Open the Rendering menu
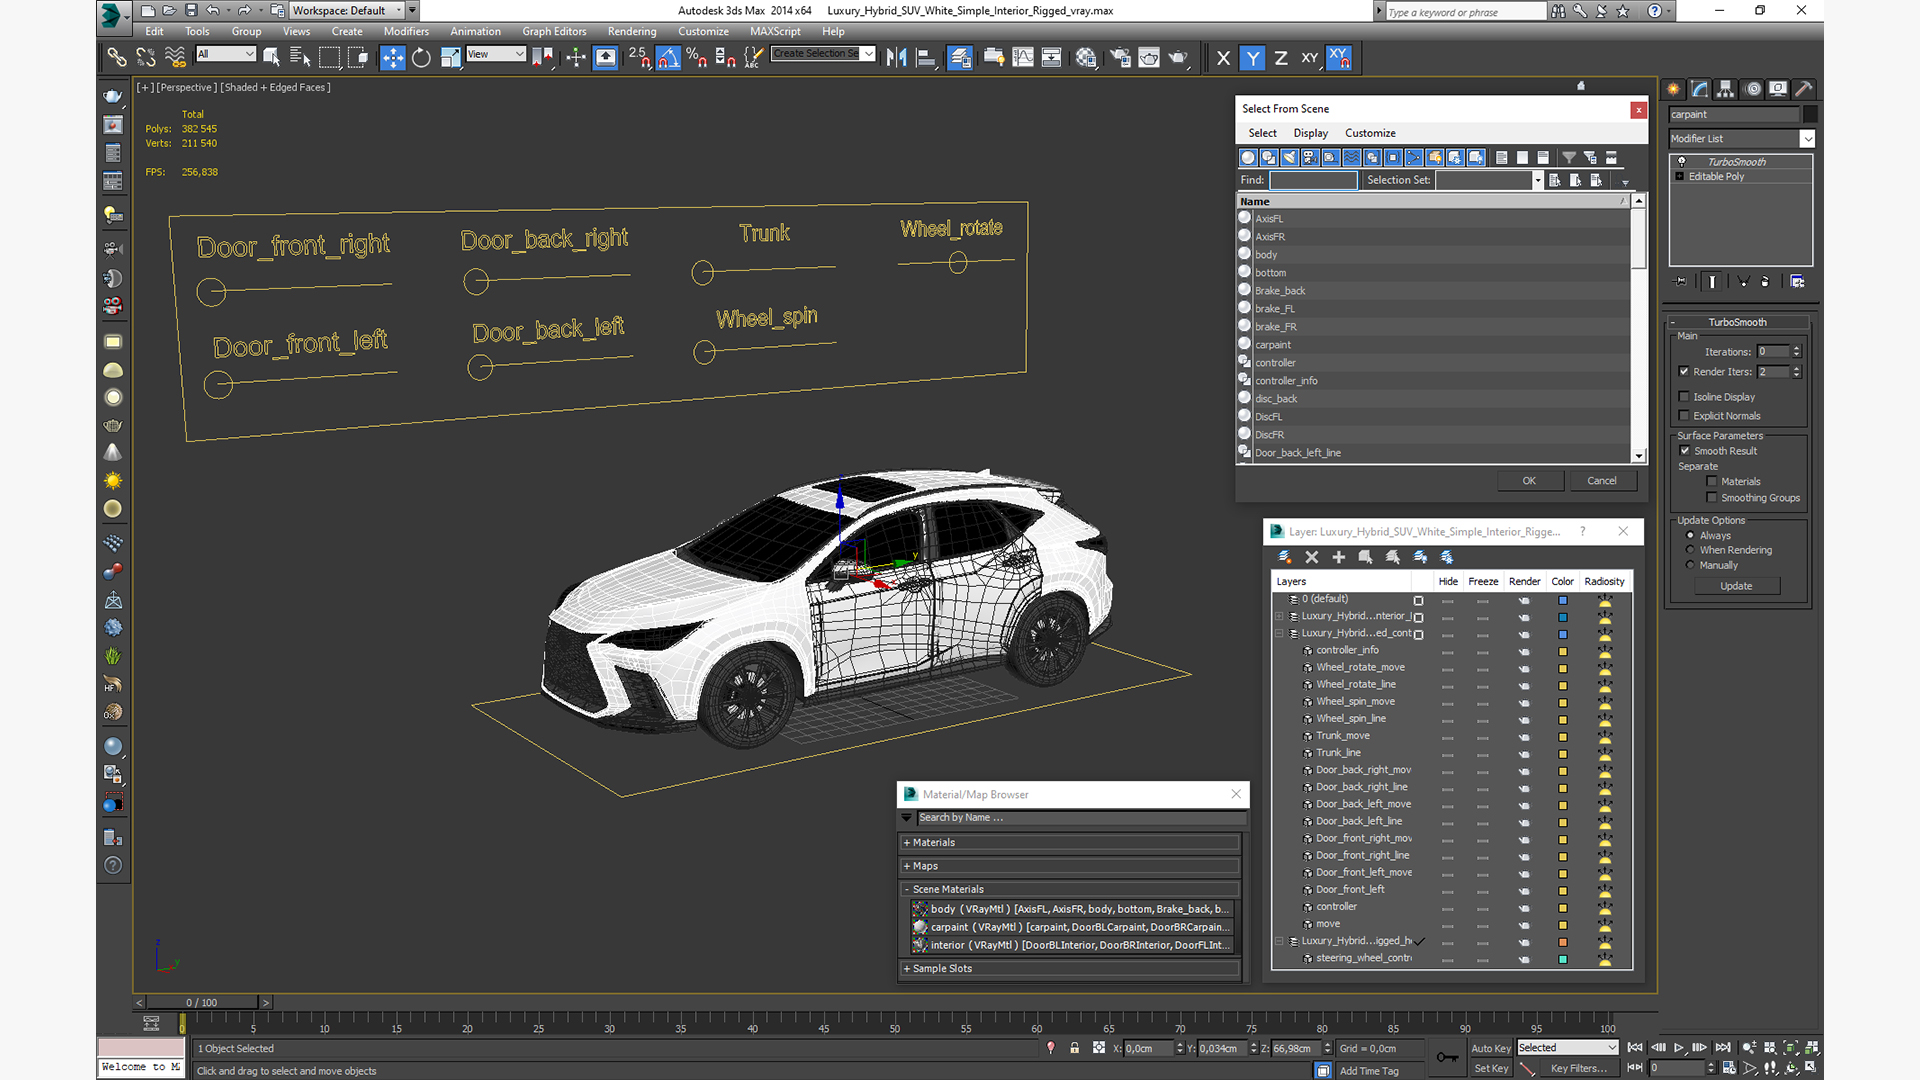The height and width of the screenshot is (1080, 1920). click(x=632, y=32)
